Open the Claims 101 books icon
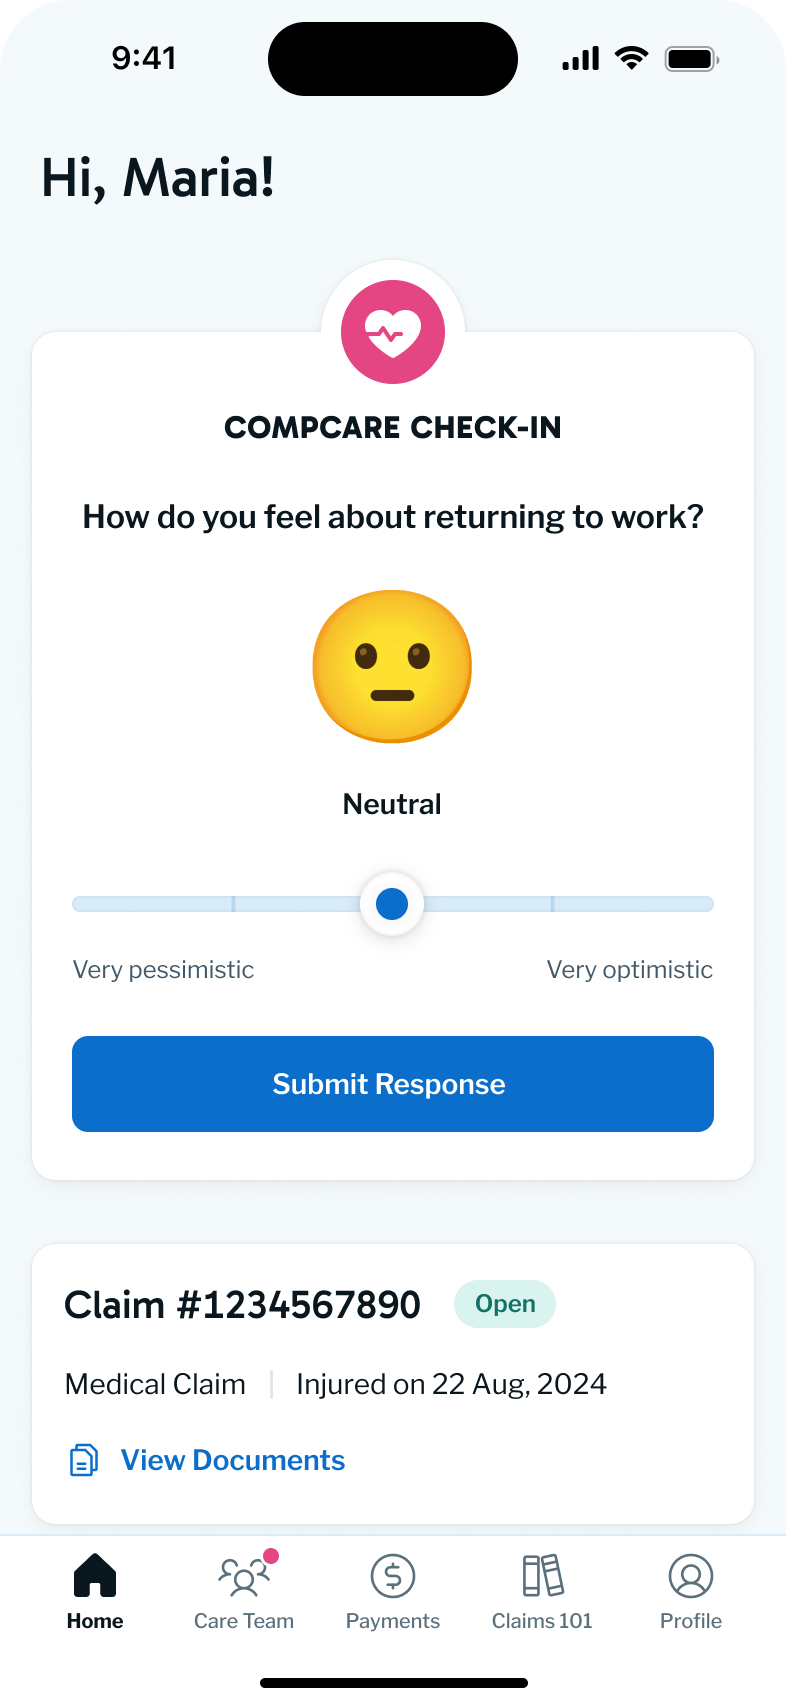Viewport: 786px width, 1704px height. point(542,1577)
